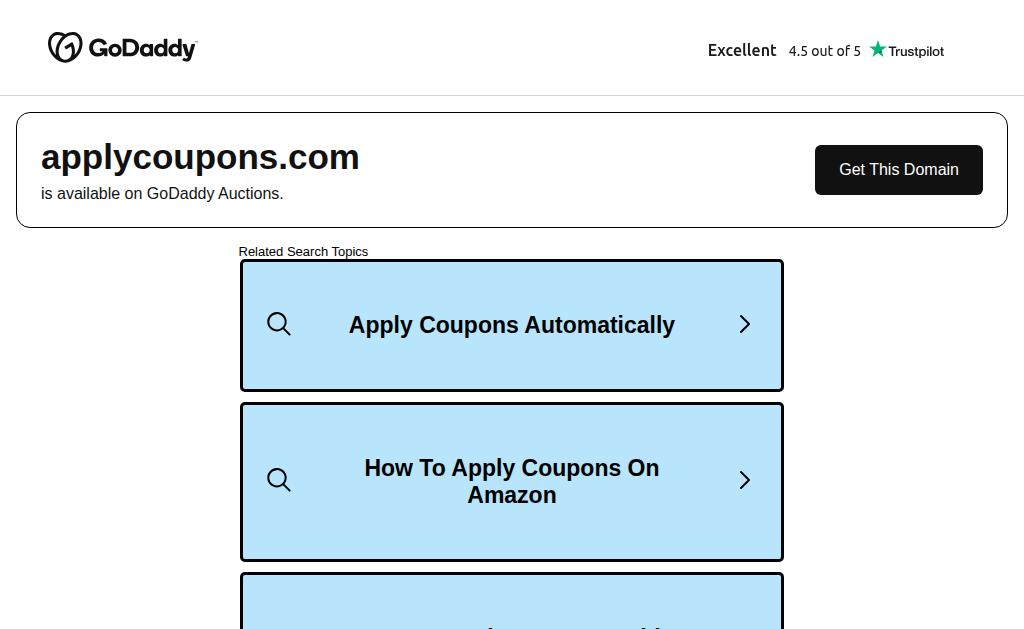Click the GoDaddy heart logo icon
The height and width of the screenshot is (629, 1024).
click(65, 47)
